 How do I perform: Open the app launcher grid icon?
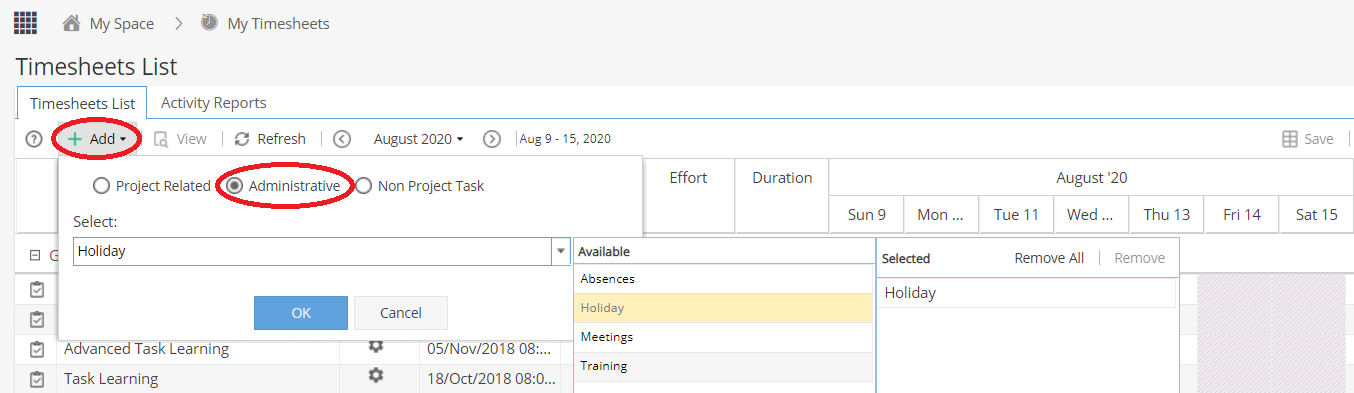[x=25, y=22]
